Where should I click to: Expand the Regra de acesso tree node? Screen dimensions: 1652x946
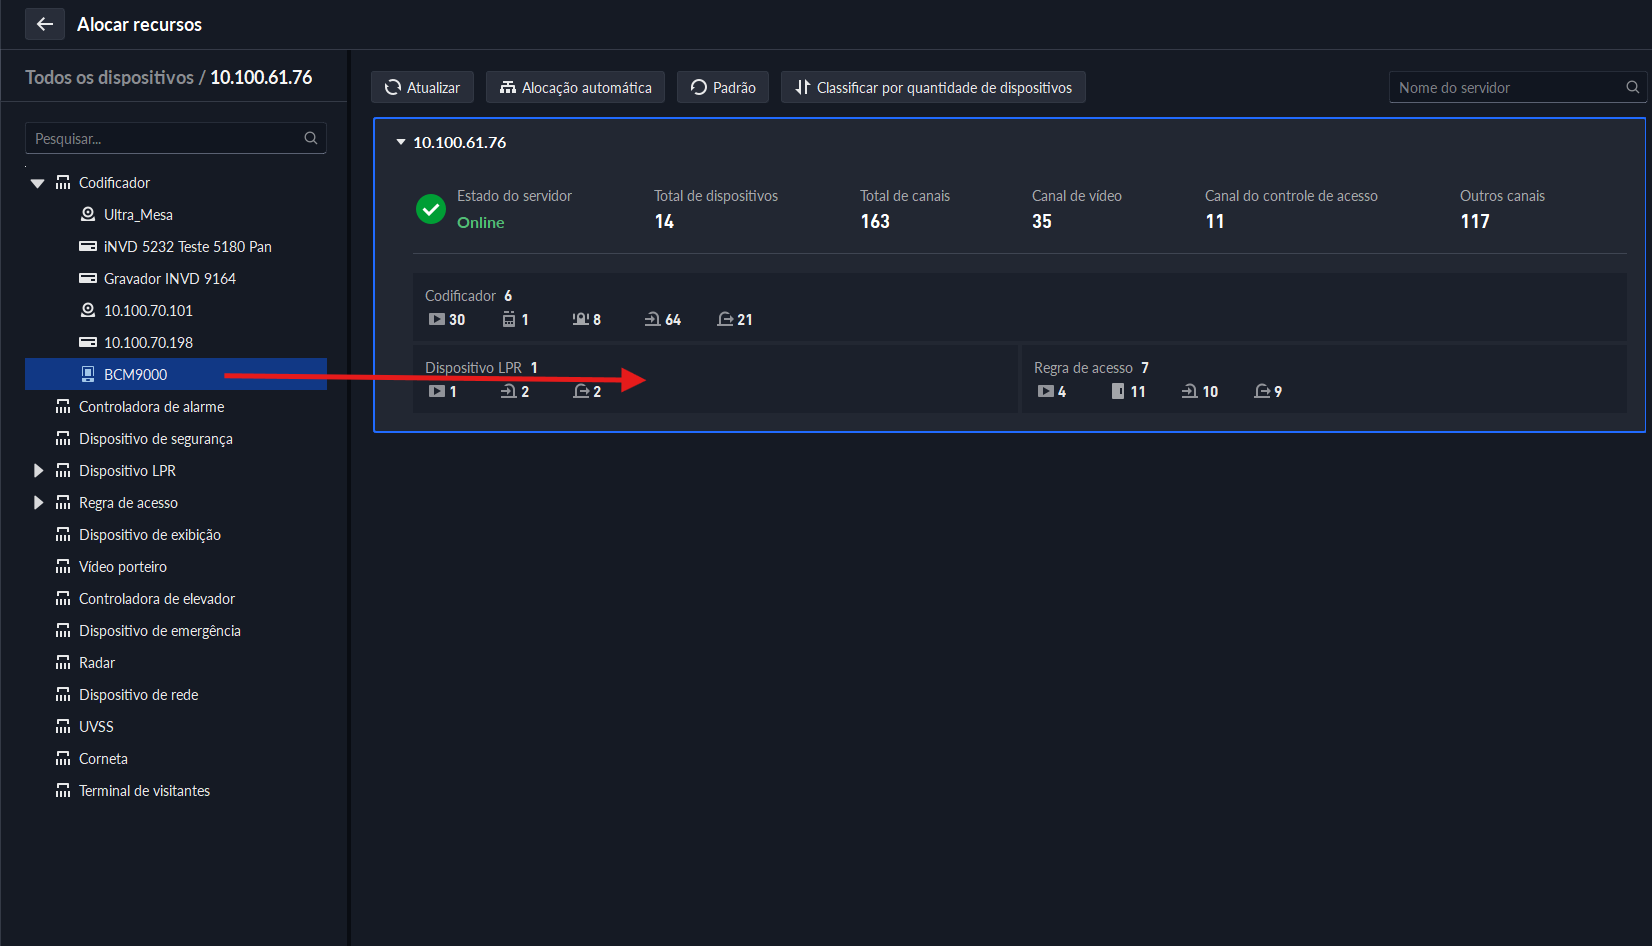[38, 502]
